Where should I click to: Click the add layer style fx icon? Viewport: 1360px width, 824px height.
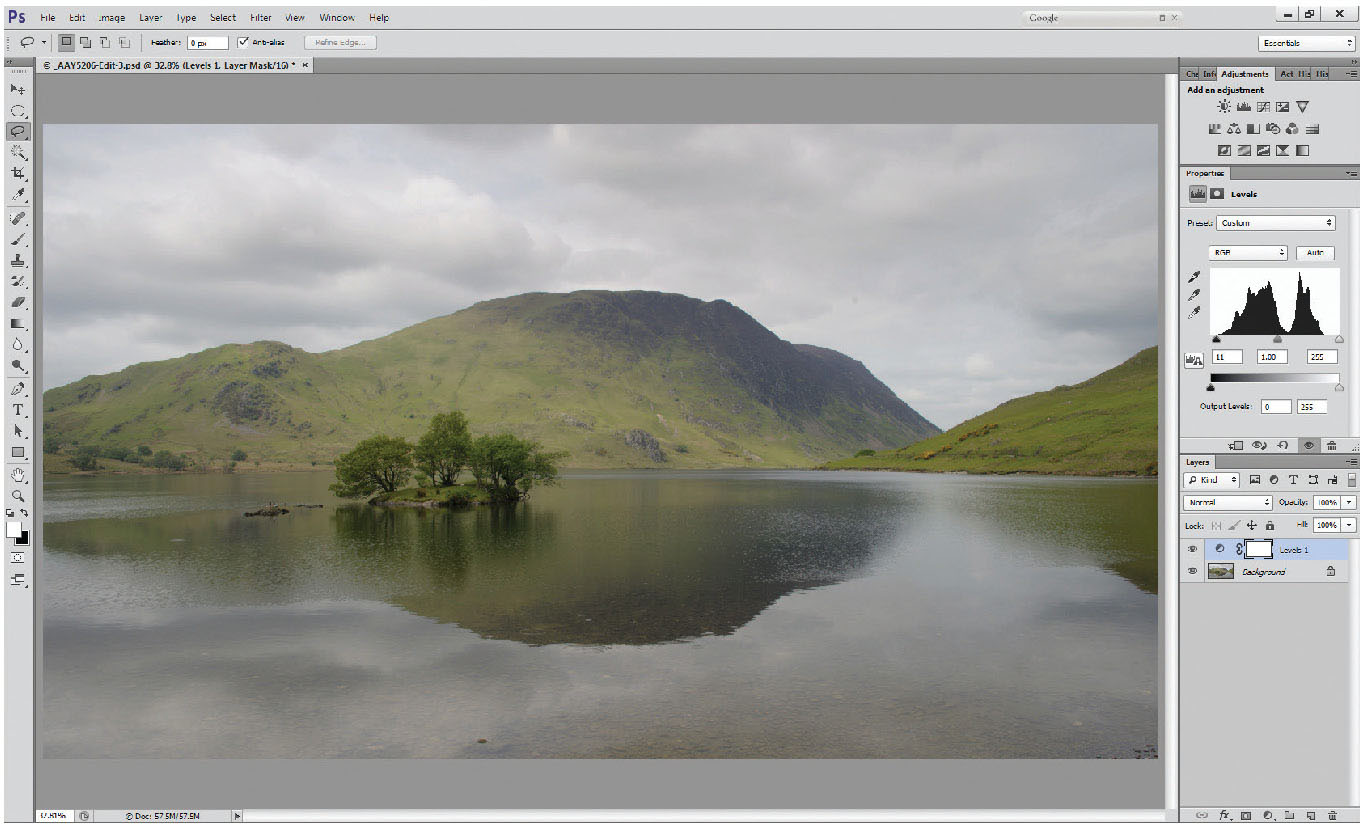pyautogui.click(x=1224, y=816)
